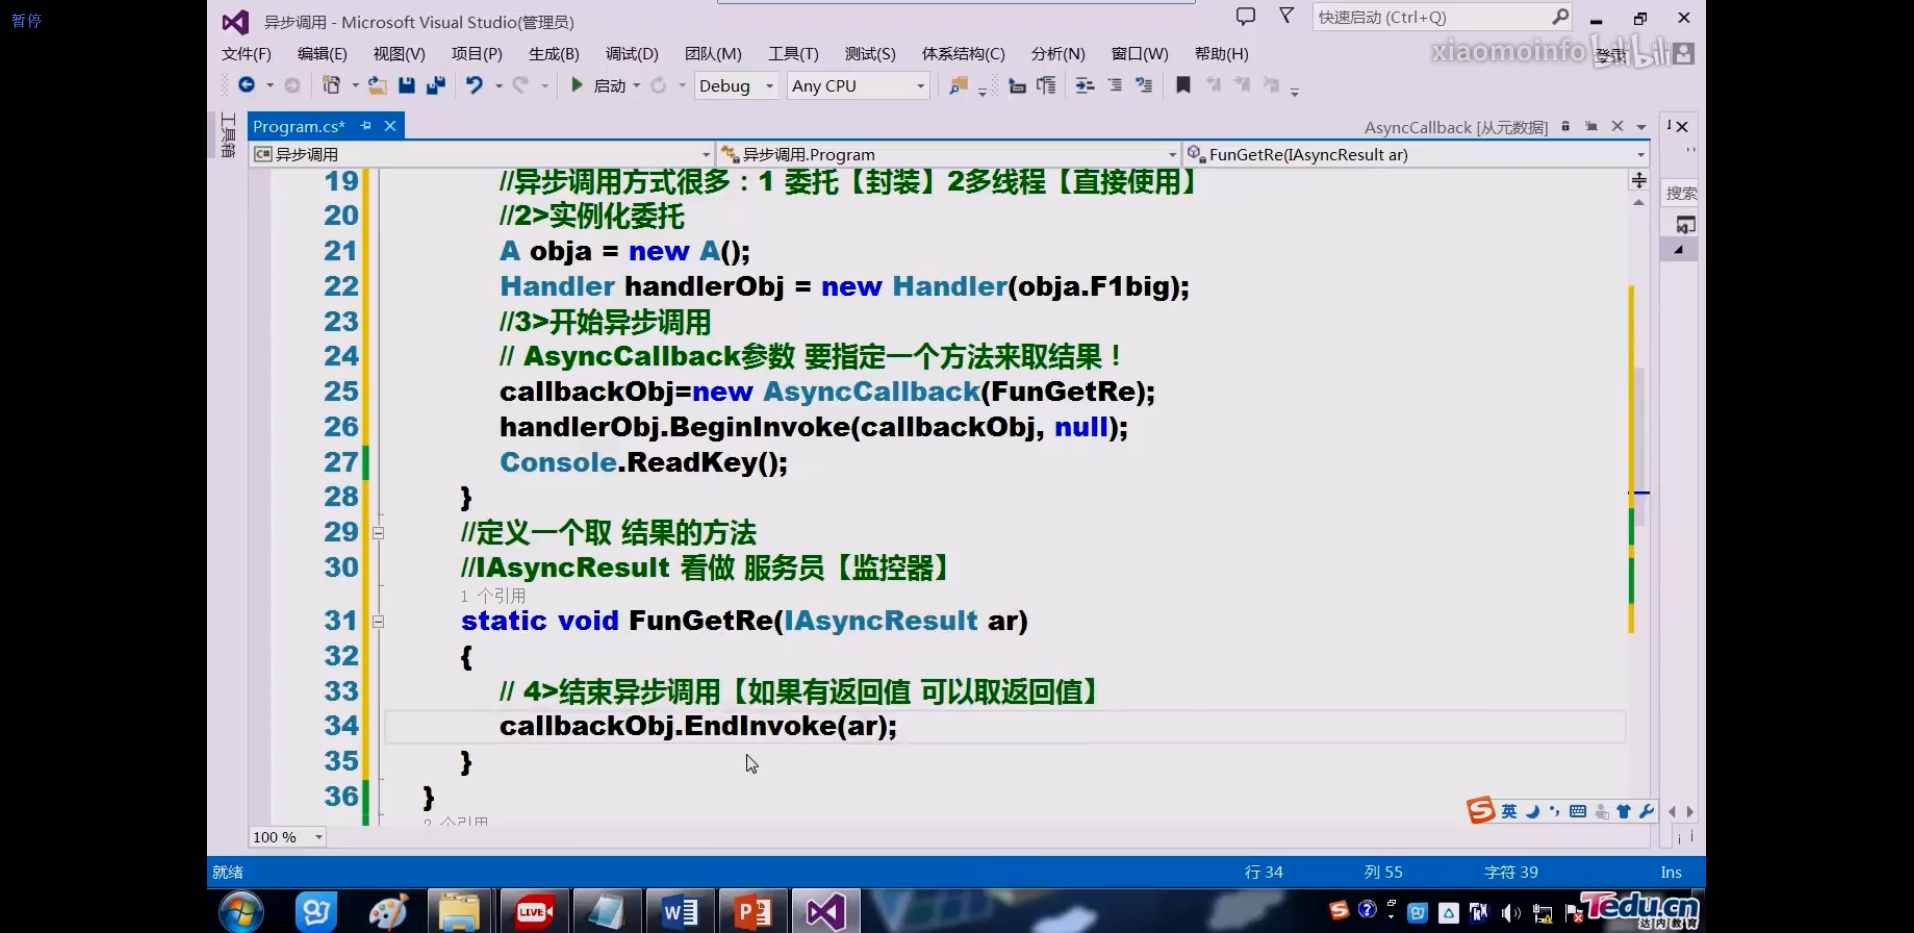The height and width of the screenshot is (933, 1914).
Task: Expand the 启动 start options arrow
Action: tap(637, 86)
